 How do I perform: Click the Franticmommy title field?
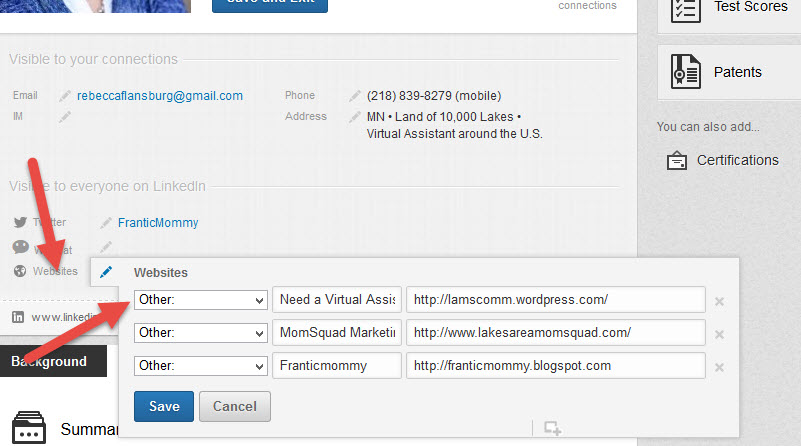coord(337,366)
